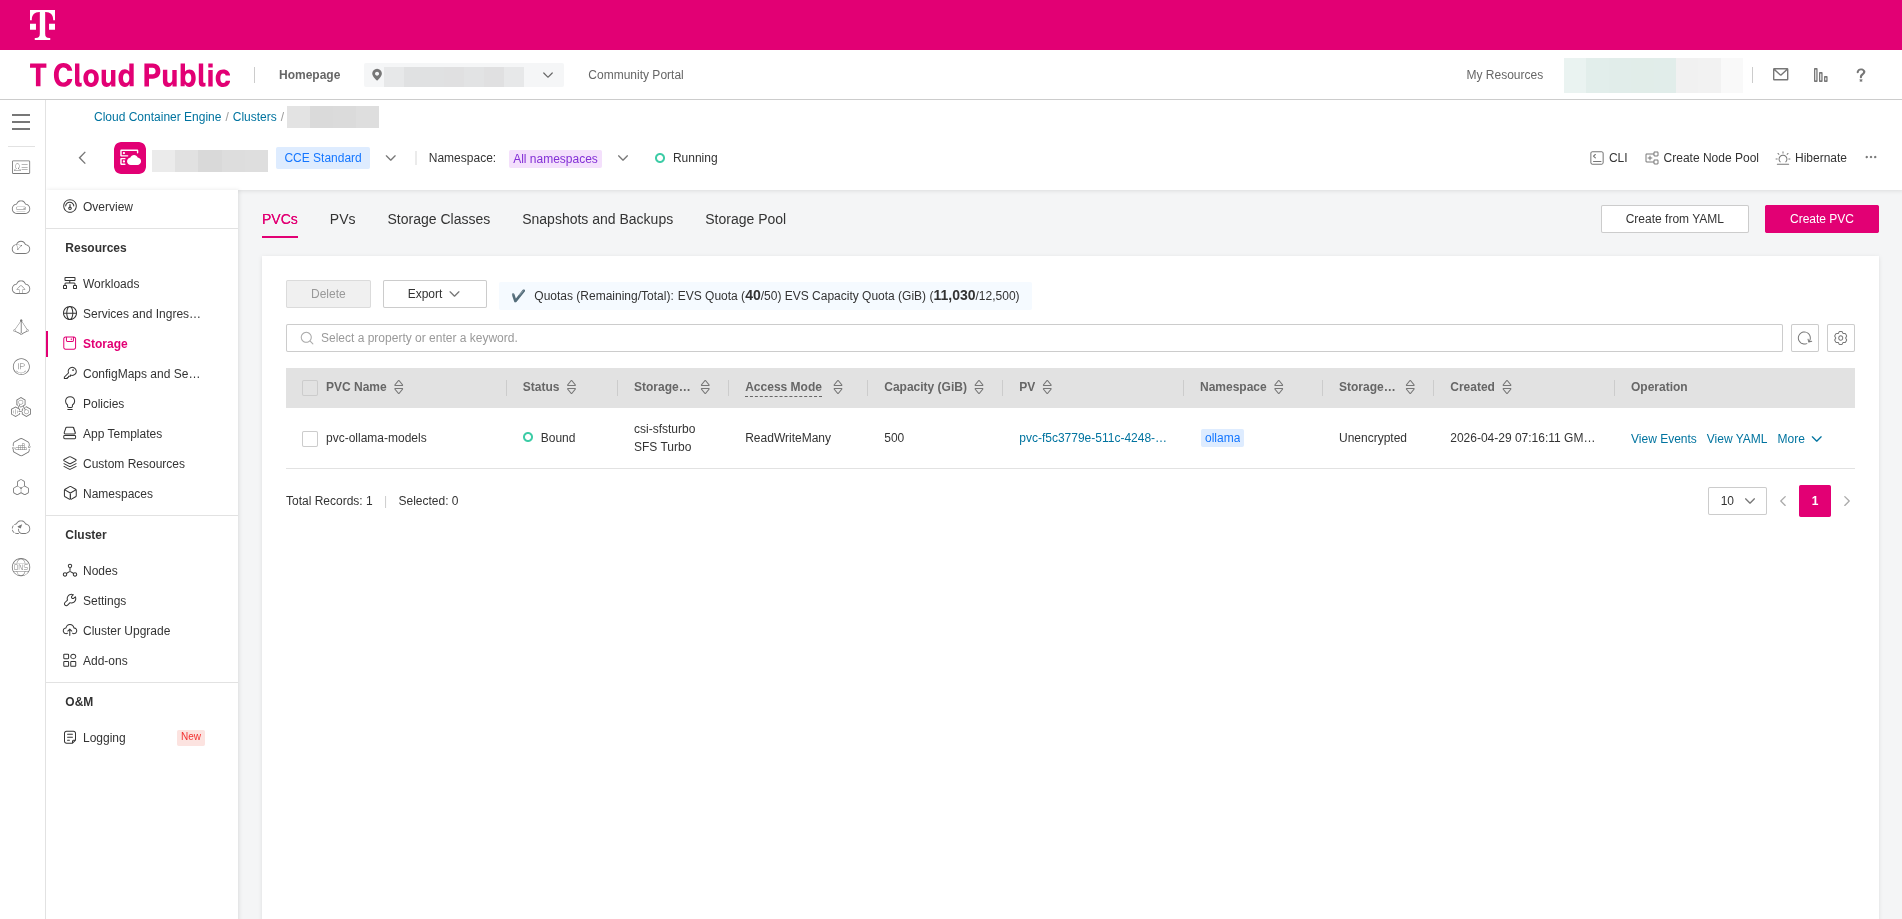Open the pvc-f5c3779e PV link

pos(1093,438)
